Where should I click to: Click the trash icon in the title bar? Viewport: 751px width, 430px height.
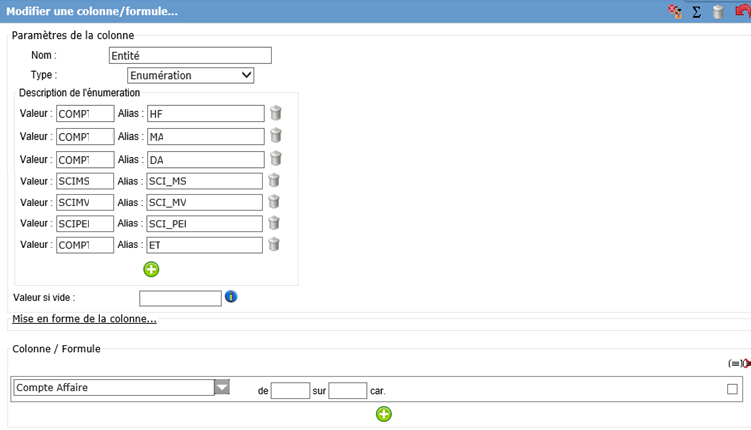(717, 12)
